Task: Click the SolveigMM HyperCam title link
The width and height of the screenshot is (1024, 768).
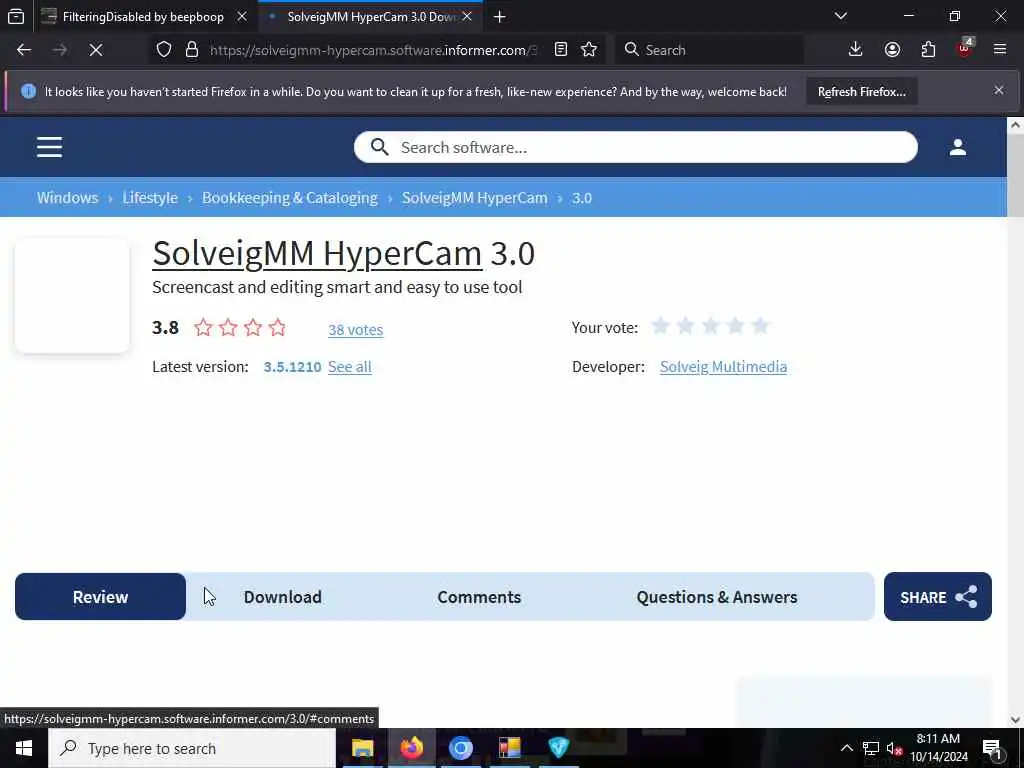Action: click(317, 253)
